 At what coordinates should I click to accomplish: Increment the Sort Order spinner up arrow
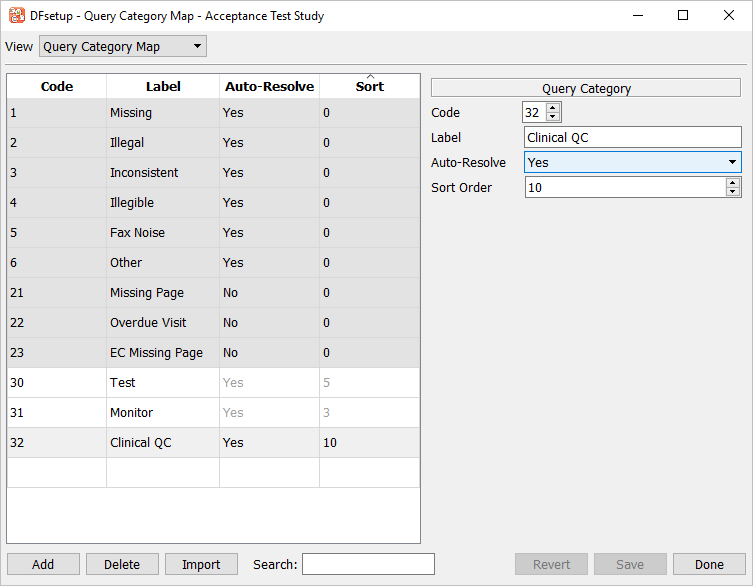[733, 182]
